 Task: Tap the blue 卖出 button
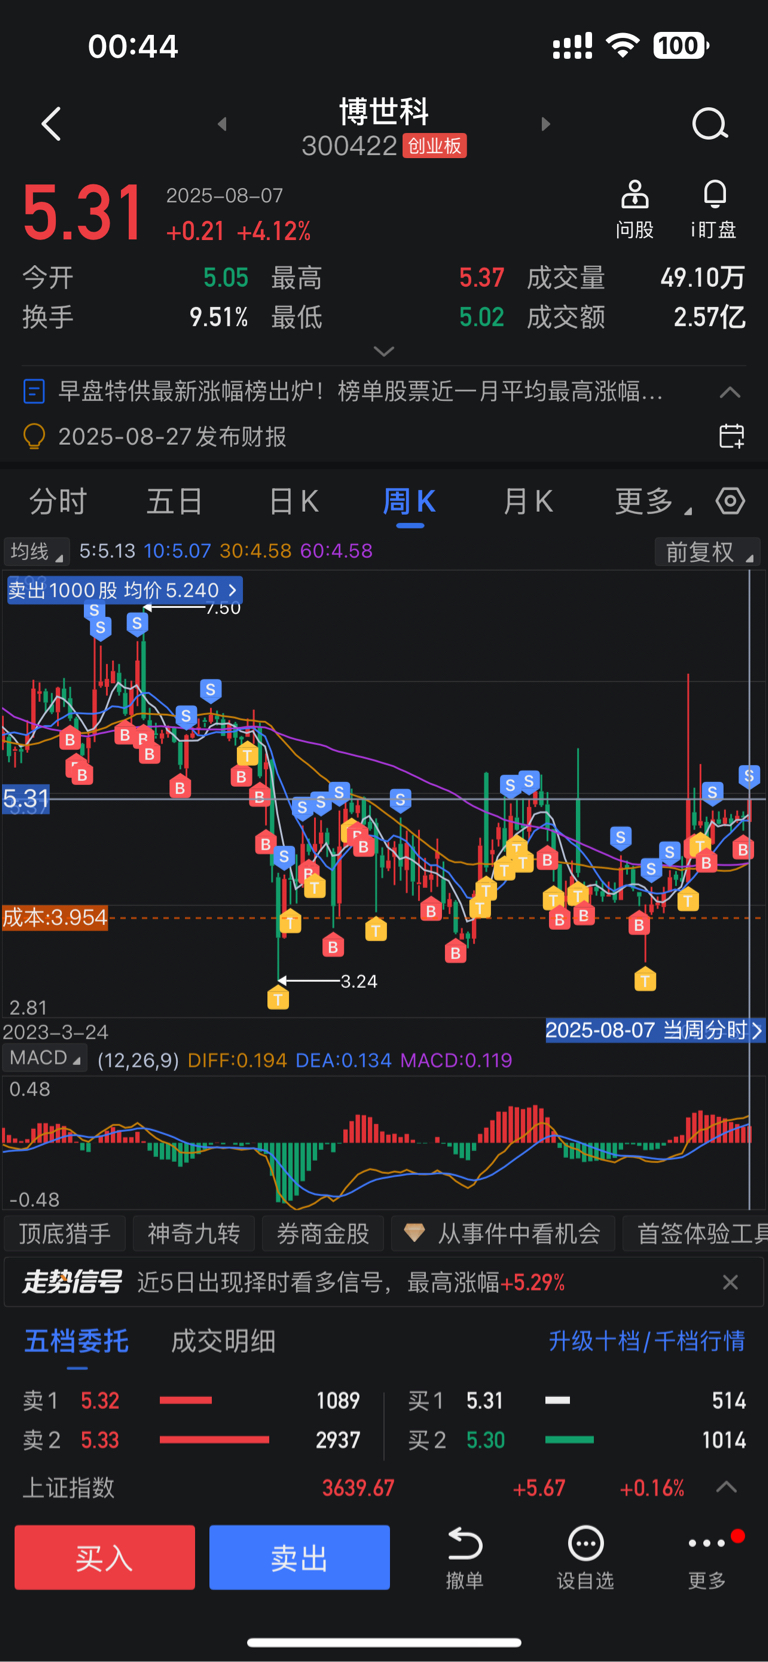299,1558
